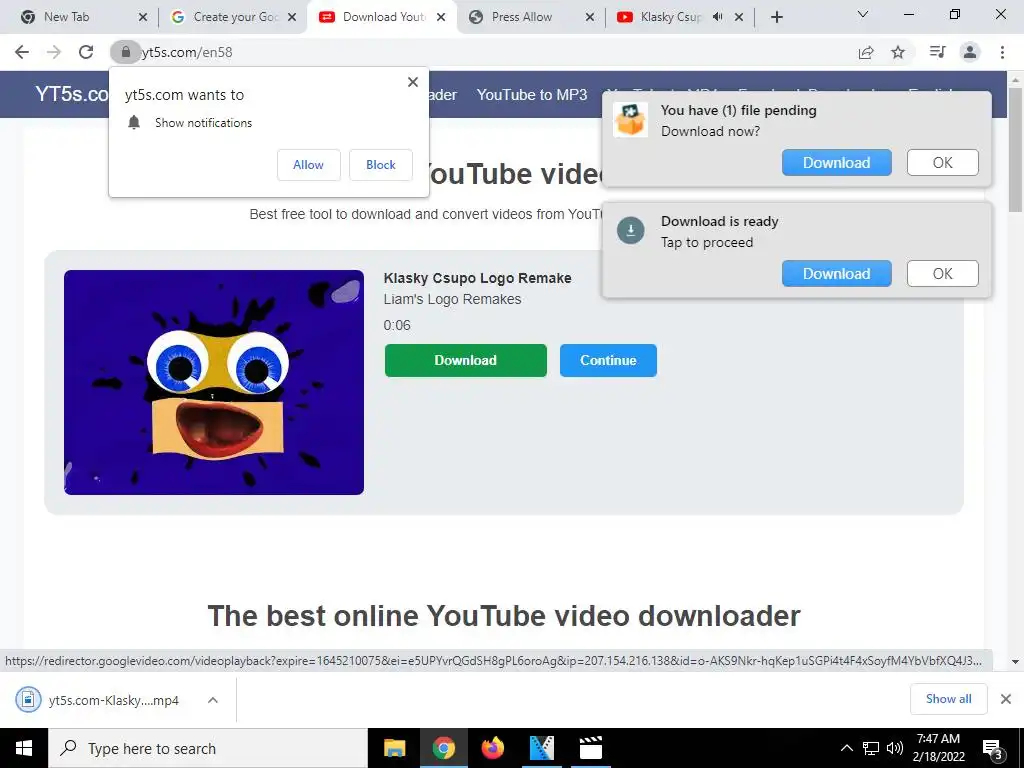
Task: Reload the page with the refresh icon
Action: tap(86, 52)
